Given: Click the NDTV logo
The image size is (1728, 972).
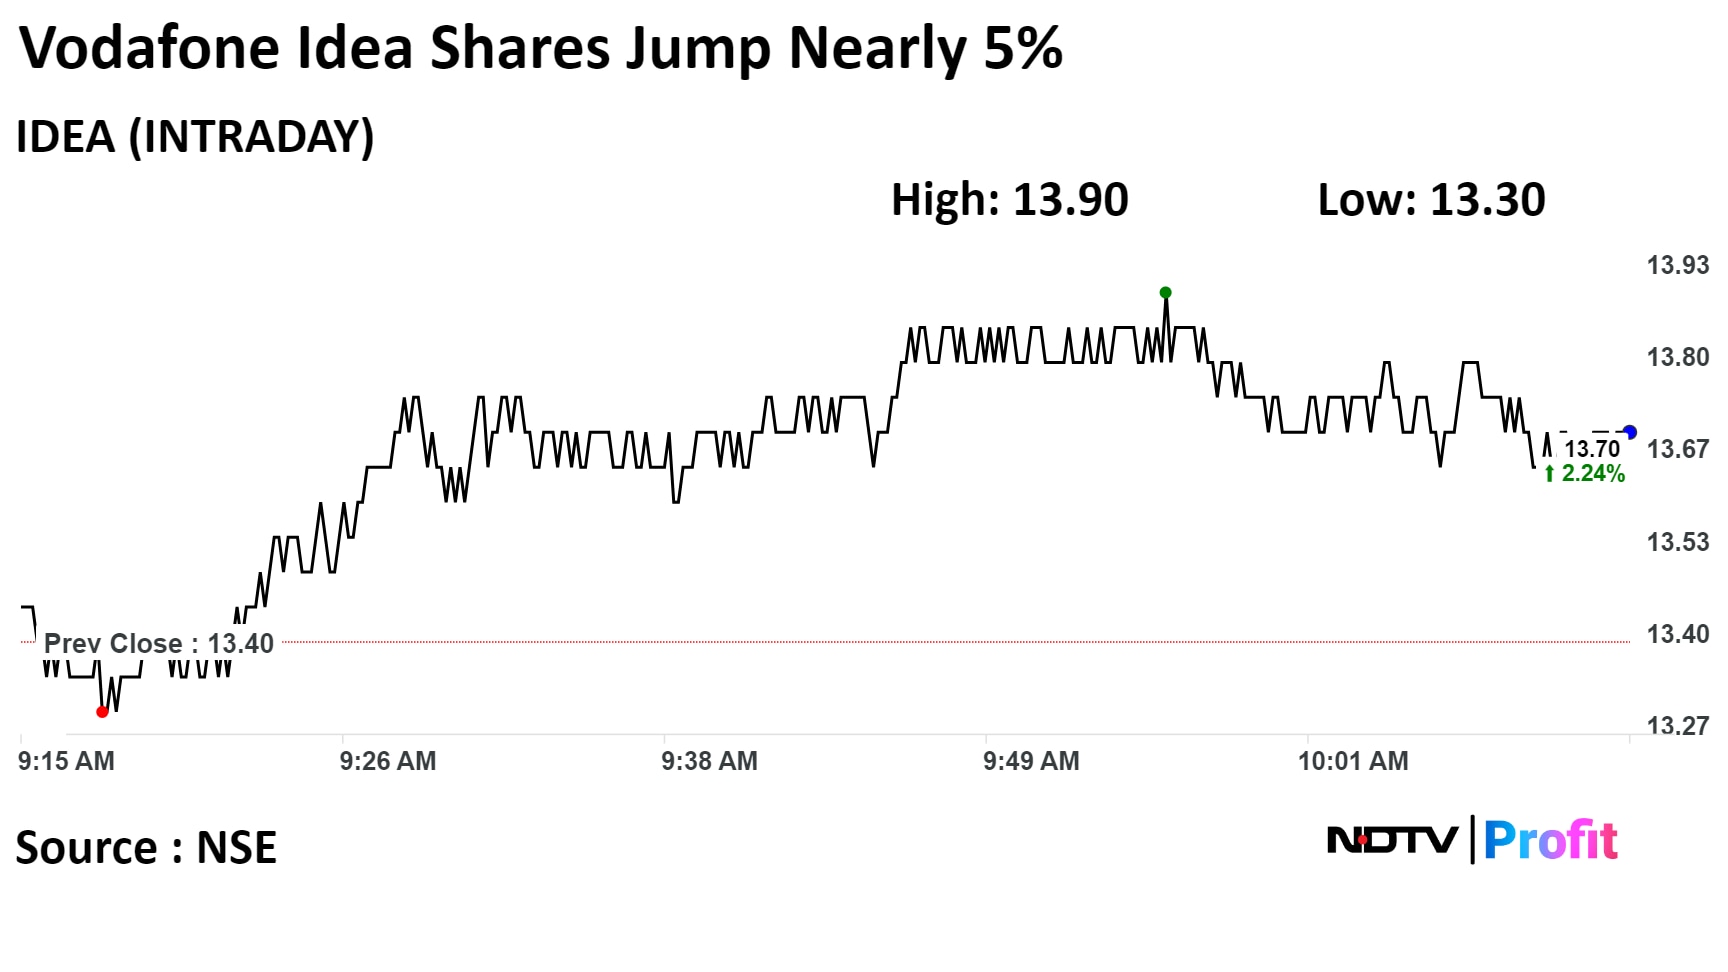Looking at the screenshot, I should [1392, 840].
